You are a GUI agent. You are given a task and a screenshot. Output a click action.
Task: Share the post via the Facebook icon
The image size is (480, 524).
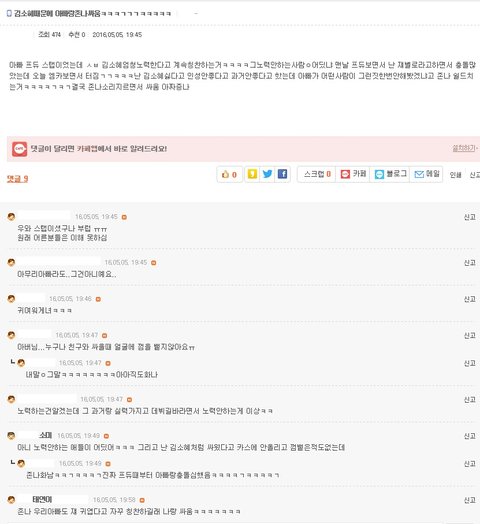[x=282, y=174]
